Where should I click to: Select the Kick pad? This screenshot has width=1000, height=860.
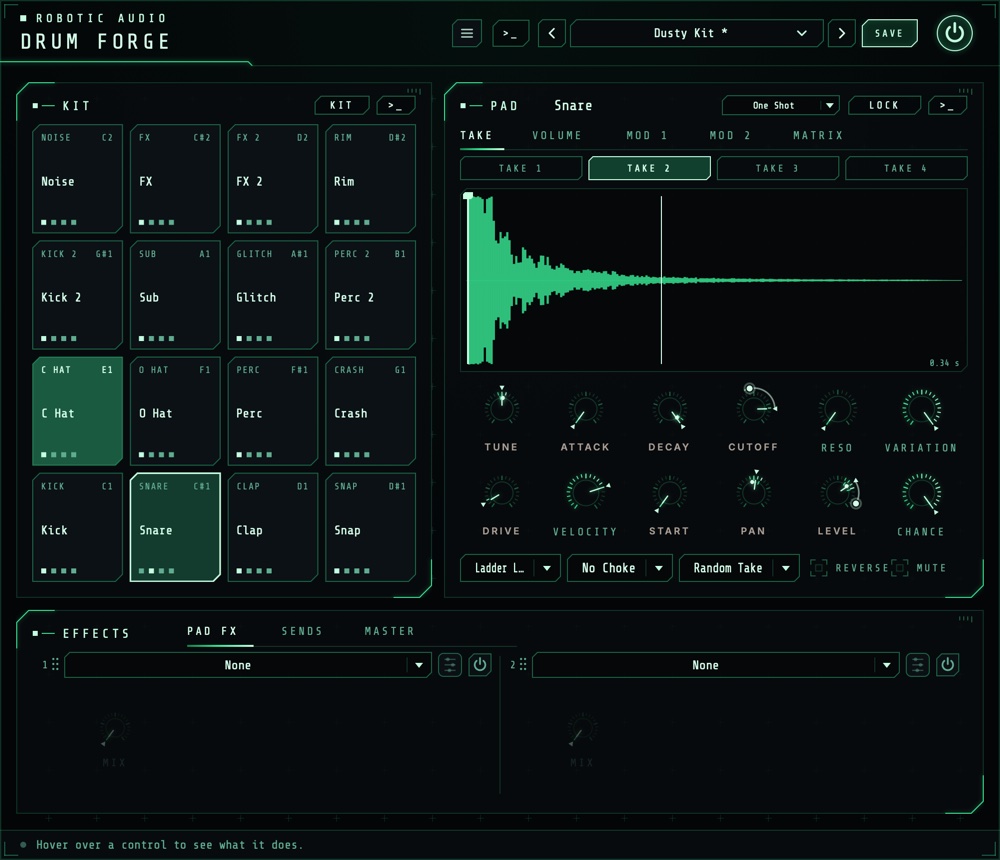[77, 528]
